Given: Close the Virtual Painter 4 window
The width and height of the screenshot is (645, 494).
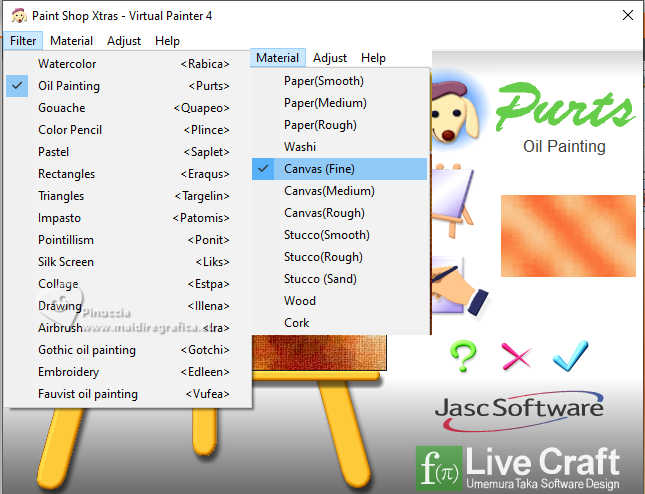Looking at the screenshot, I should (x=628, y=16).
